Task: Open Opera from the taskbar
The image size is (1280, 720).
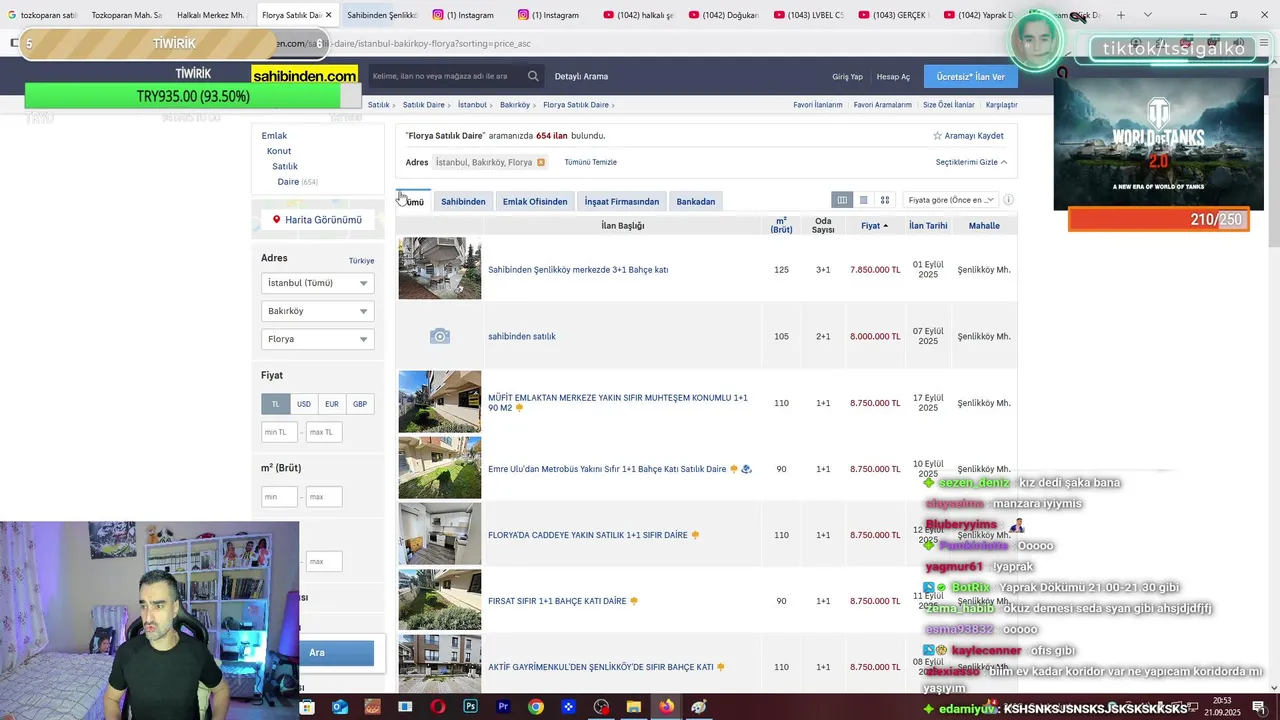Action: pos(438,707)
